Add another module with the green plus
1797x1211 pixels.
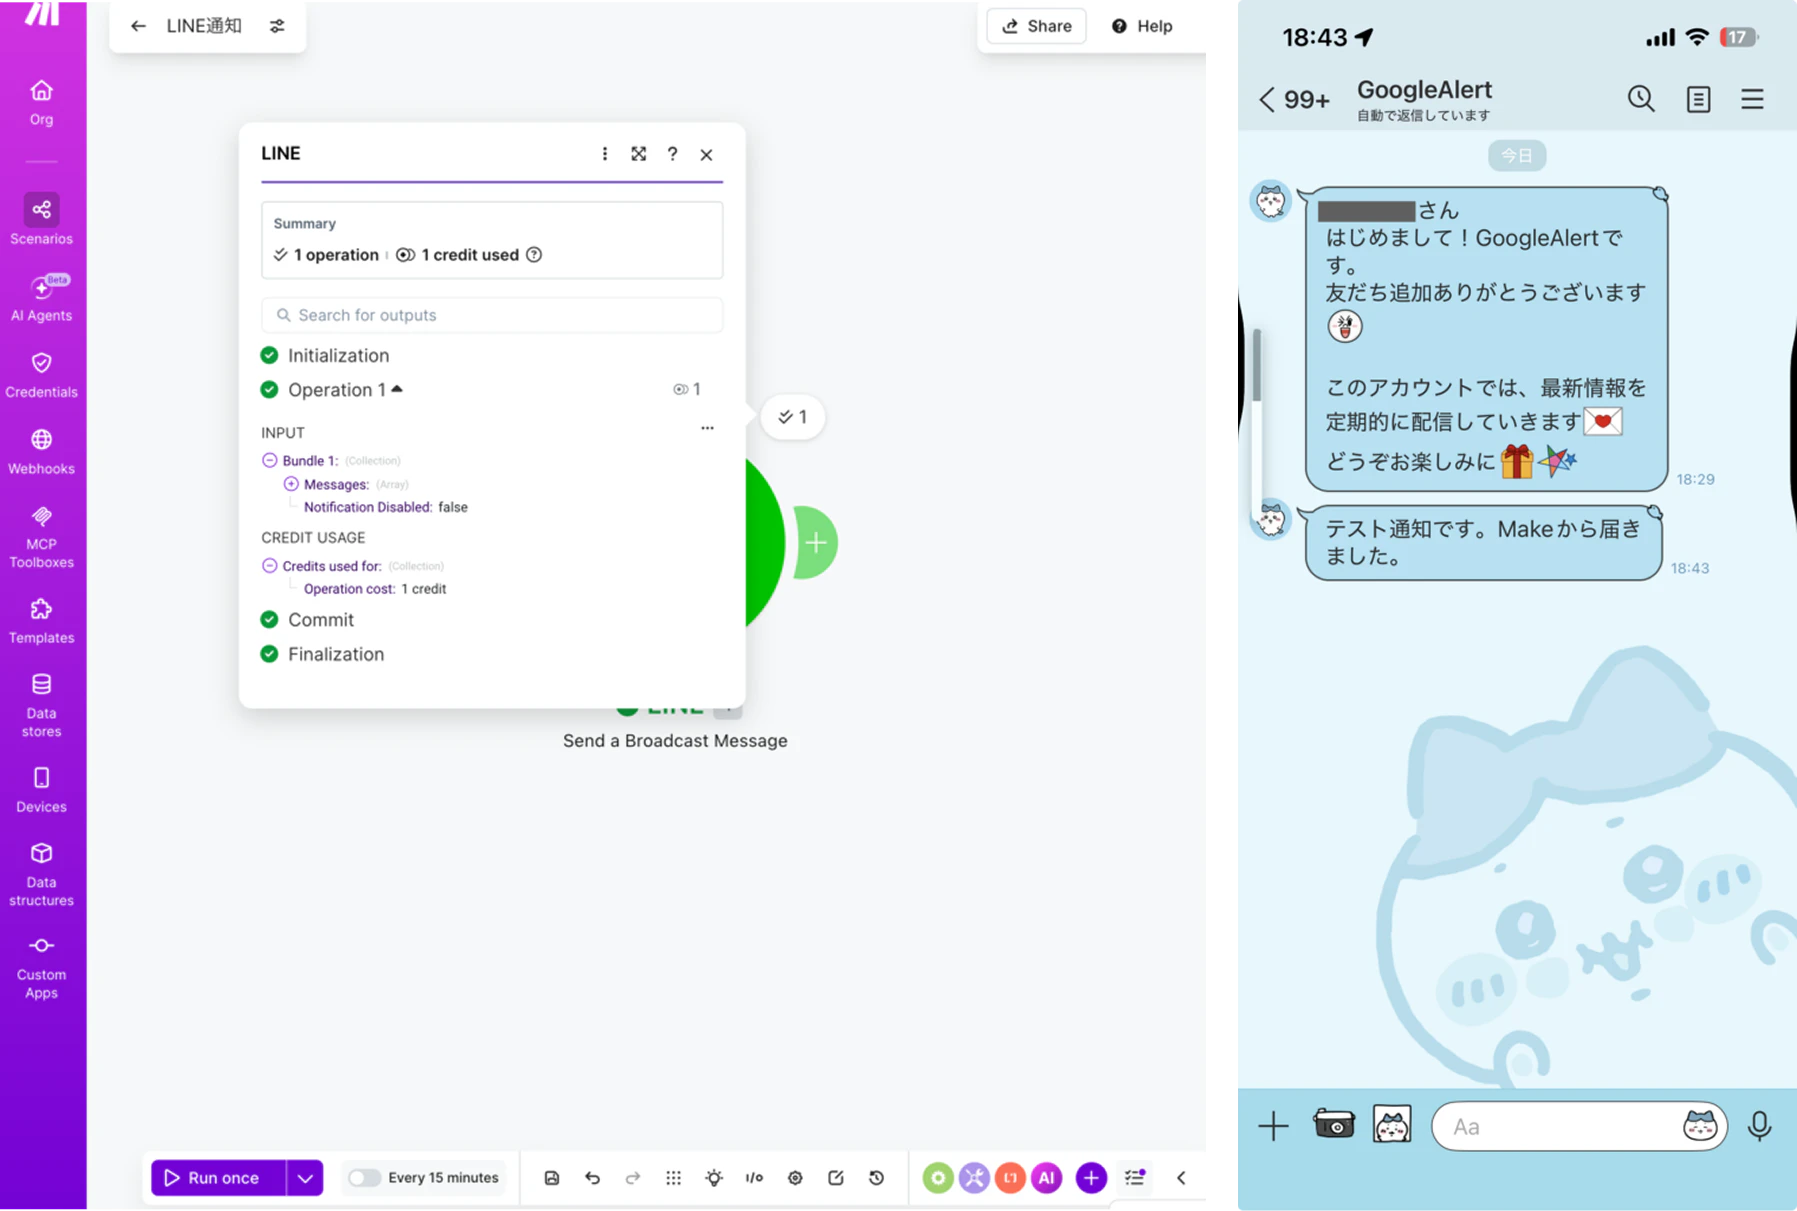816,542
